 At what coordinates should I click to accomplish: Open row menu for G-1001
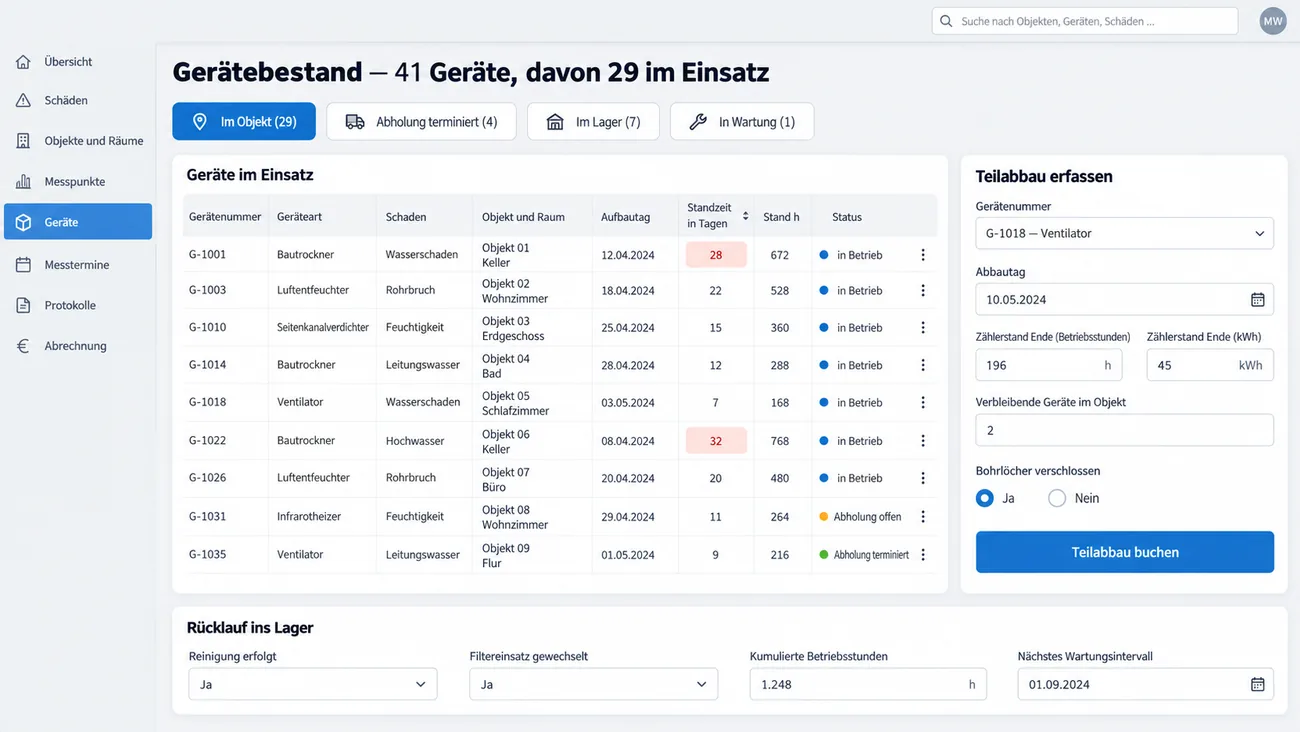click(923, 255)
